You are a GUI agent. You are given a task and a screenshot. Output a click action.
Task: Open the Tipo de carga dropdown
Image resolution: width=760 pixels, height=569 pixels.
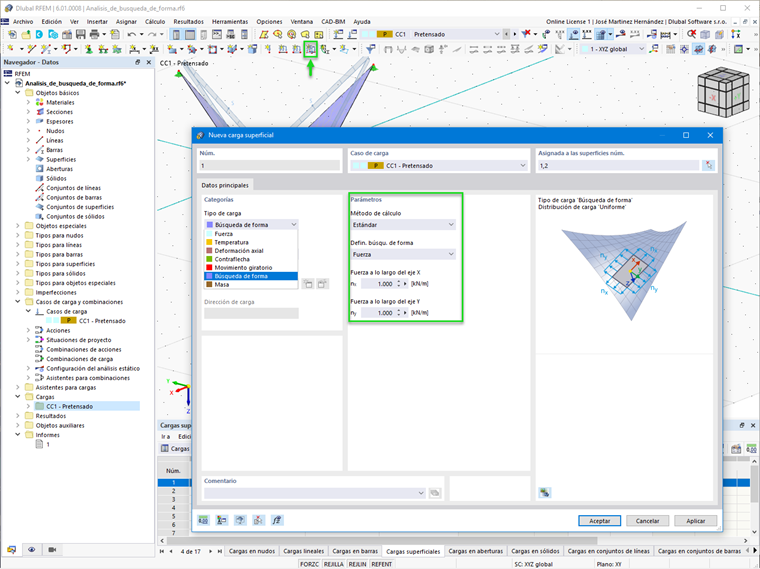(251, 224)
